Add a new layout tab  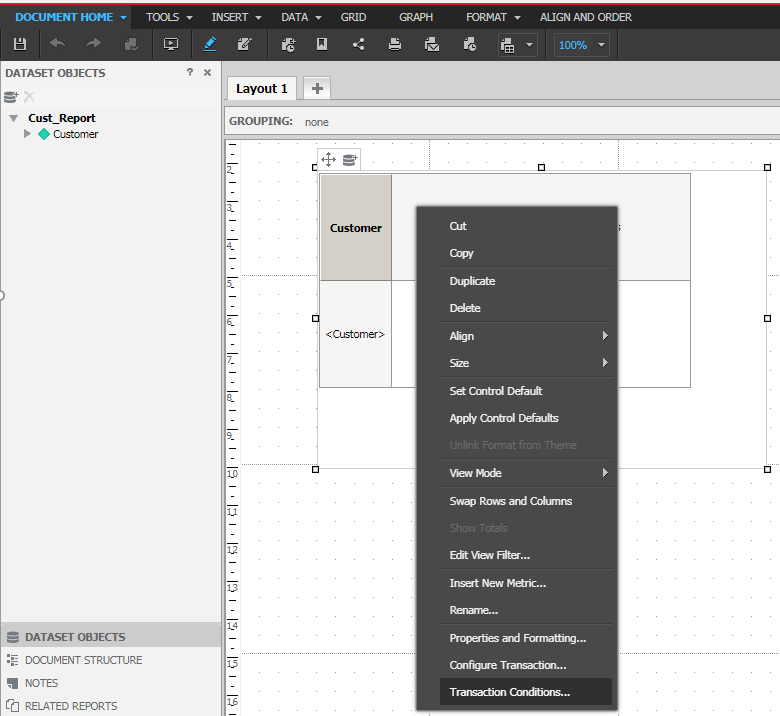[317, 88]
